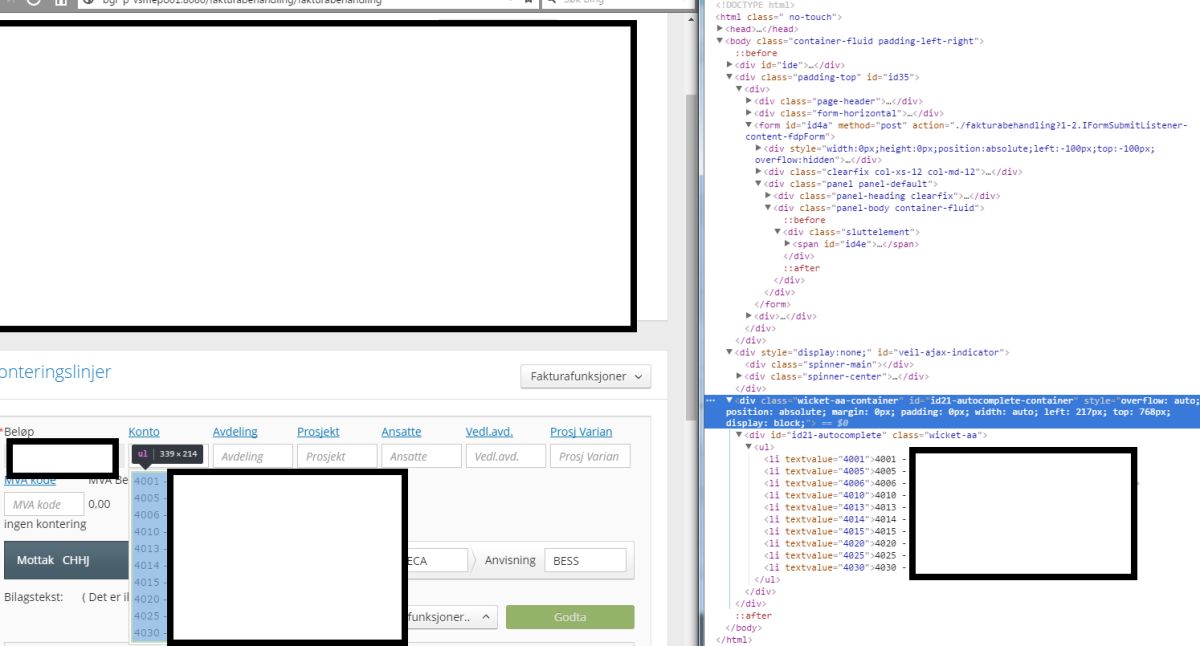Collapse the veil-ajax-indicator div node
Screen dimensions: 1200x646
(x=730, y=352)
